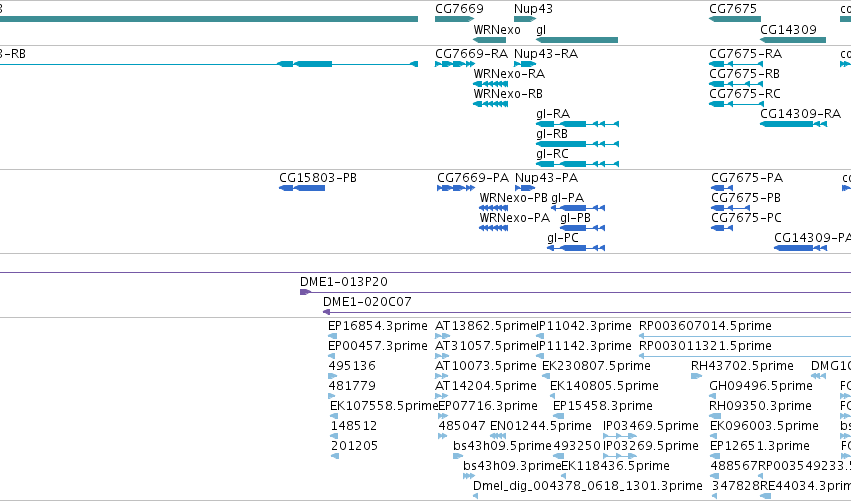Click the 201205 feature label
This screenshot has width=851, height=501.
click(354, 446)
